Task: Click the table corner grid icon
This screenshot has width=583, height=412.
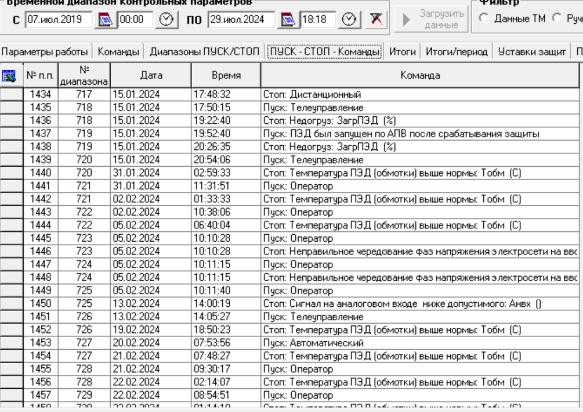Action: click(10, 75)
